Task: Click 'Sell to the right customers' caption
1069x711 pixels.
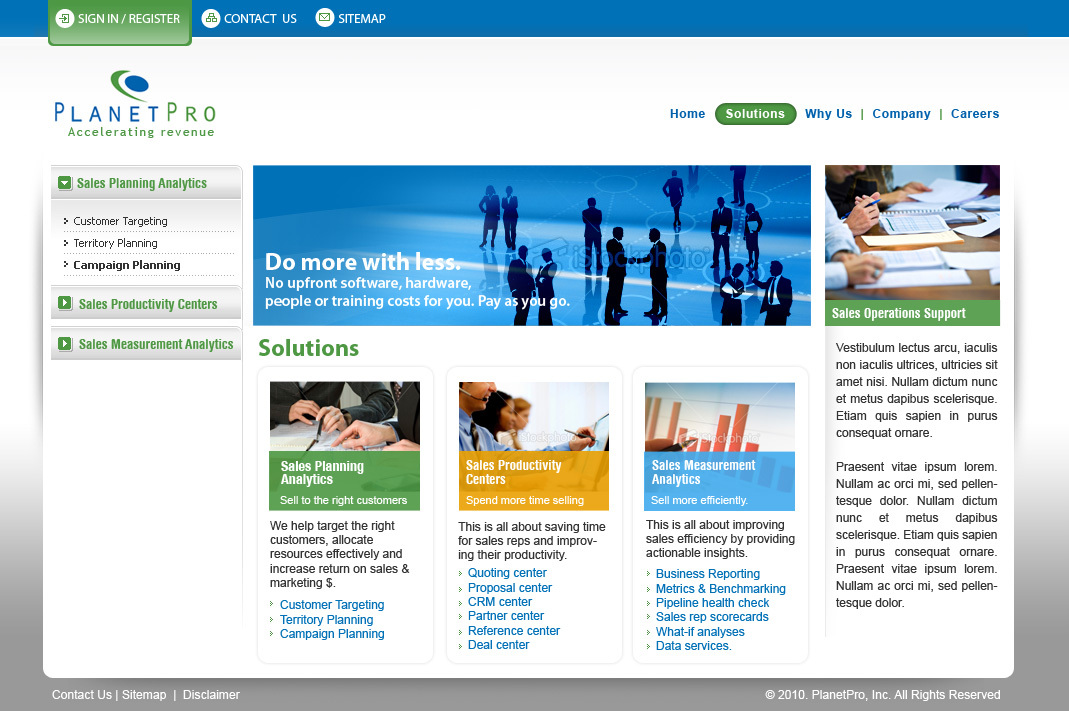Action: (x=344, y=500)
